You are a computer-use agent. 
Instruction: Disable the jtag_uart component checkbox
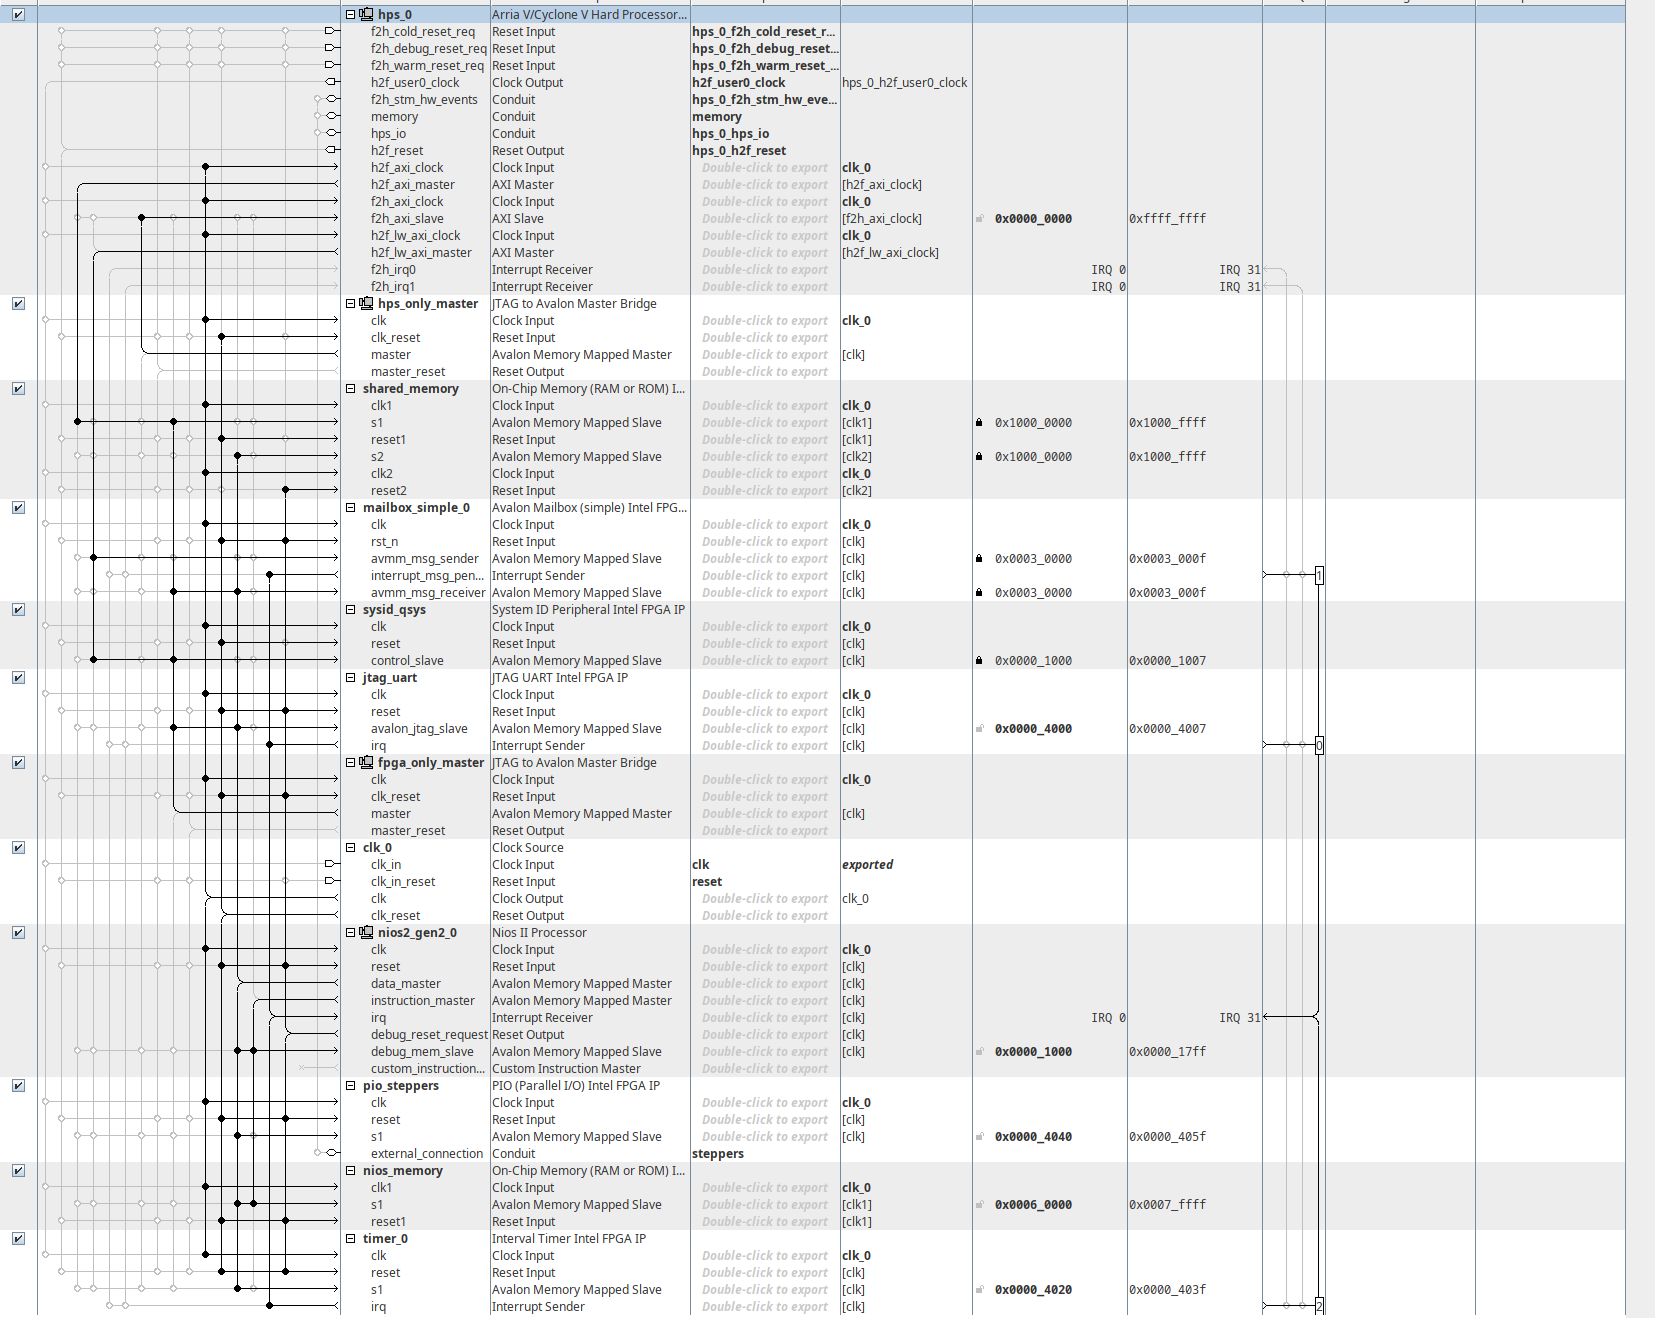18,678
